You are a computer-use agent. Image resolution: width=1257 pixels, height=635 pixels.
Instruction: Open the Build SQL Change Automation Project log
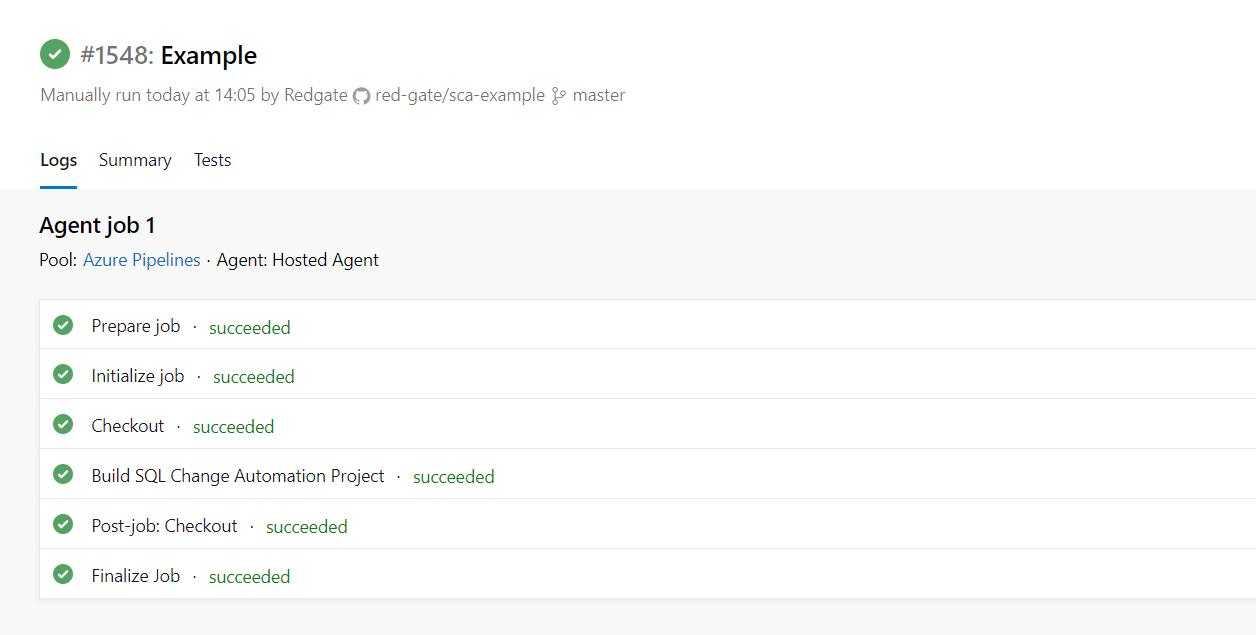click(648, 475)
